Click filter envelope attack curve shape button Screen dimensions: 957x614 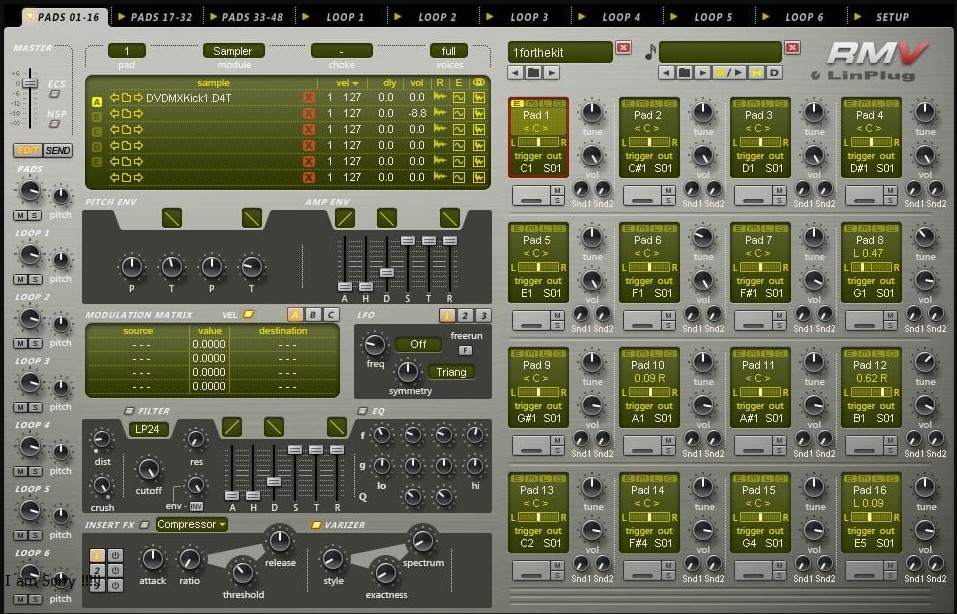(x=232, y=427)
